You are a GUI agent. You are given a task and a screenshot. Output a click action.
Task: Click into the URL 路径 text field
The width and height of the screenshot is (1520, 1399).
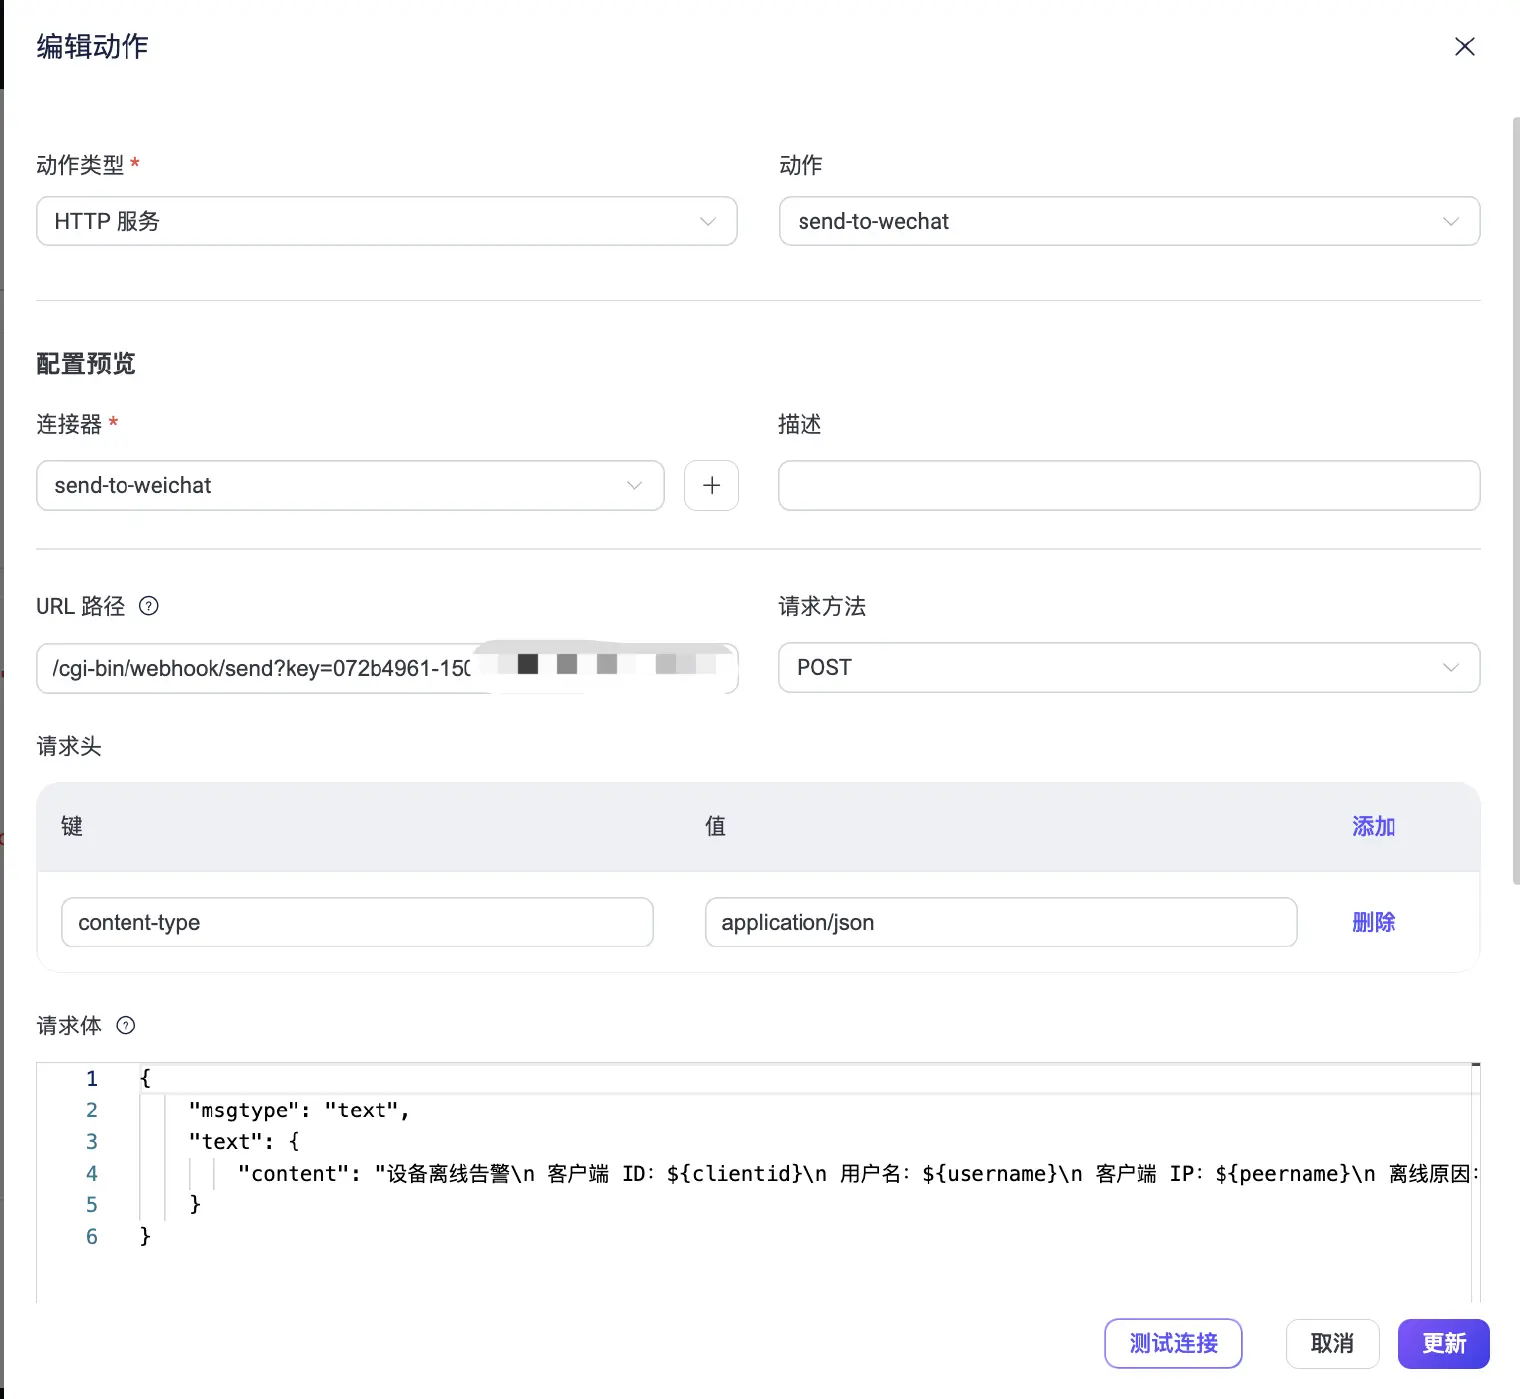(260, 668)
